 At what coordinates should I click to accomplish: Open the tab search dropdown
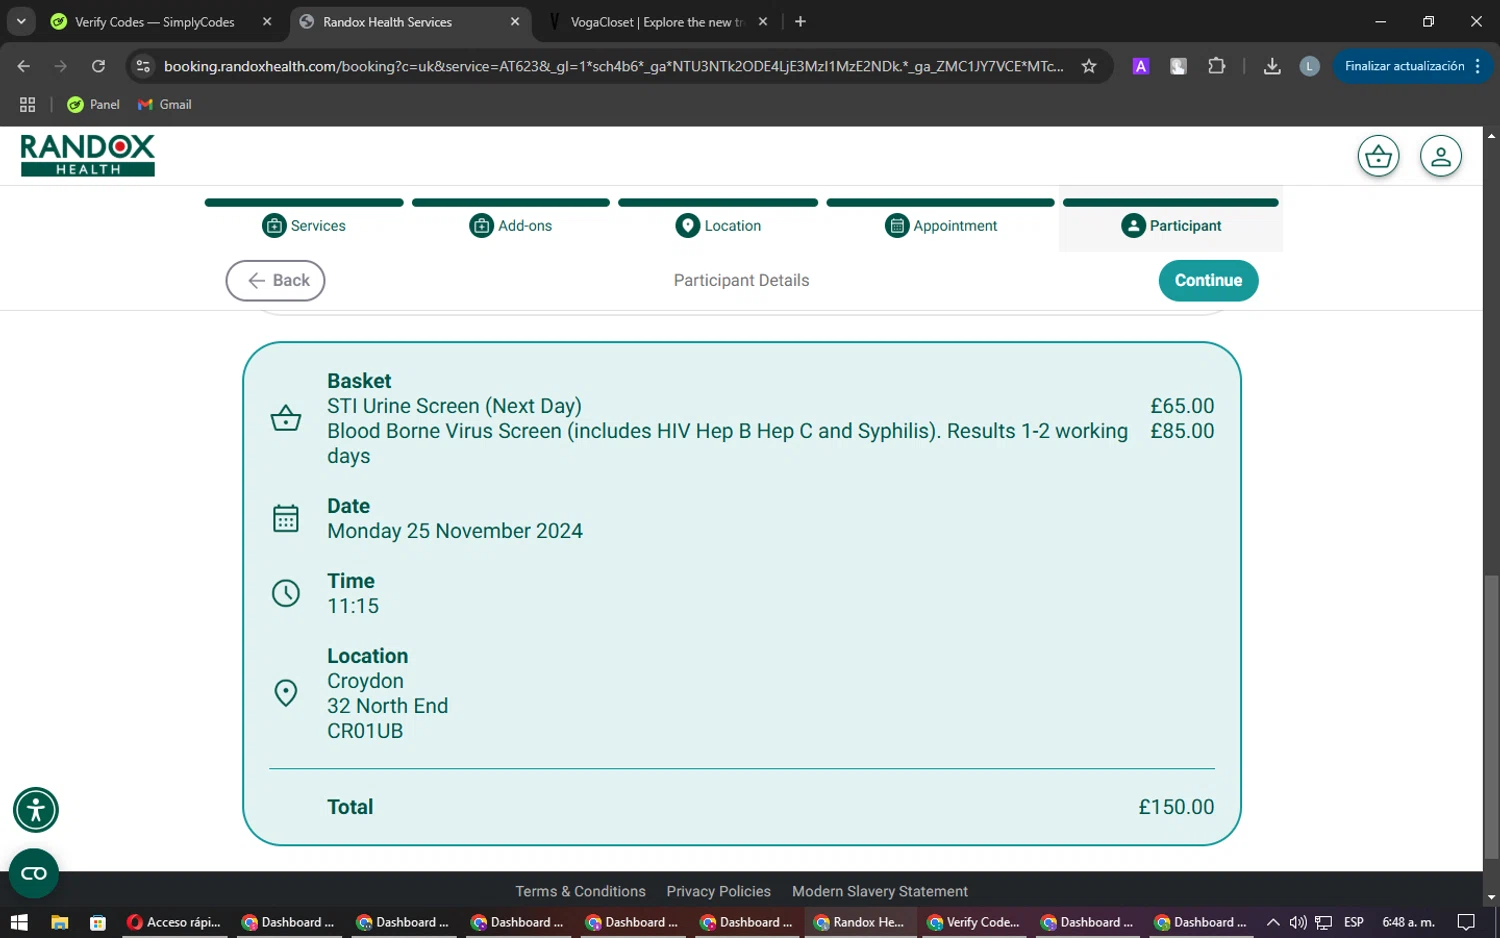coord(21,22)
